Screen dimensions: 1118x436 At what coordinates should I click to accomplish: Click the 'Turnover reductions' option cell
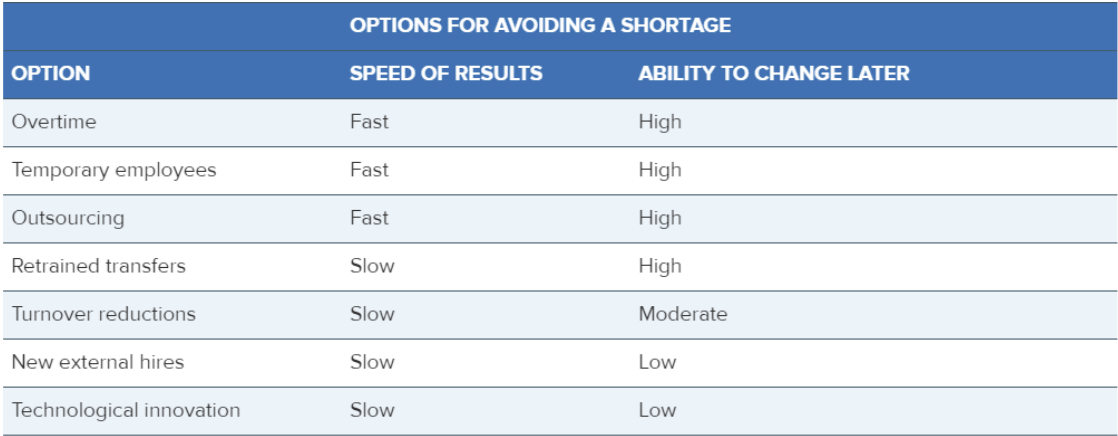click(x=104, y=314)
